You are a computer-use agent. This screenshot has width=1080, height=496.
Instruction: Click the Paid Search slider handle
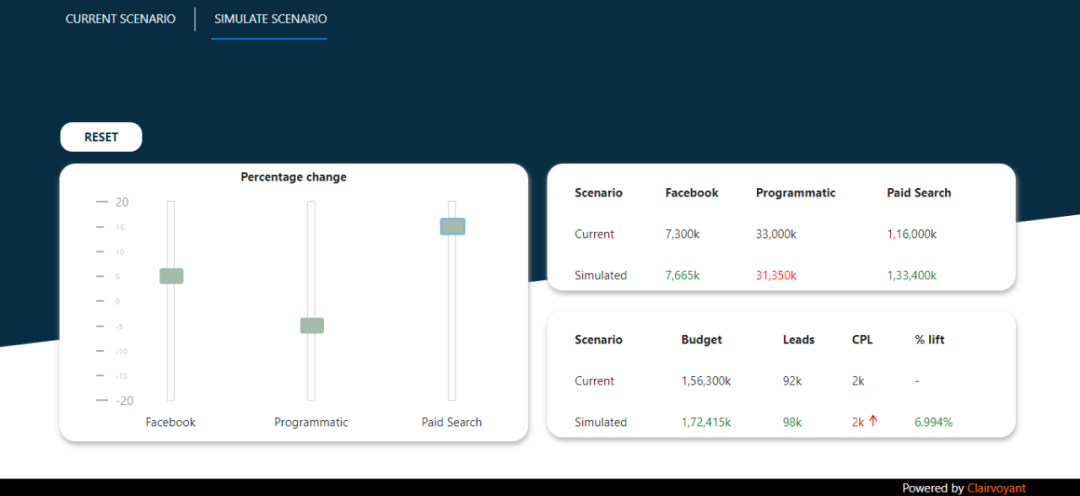453,227
